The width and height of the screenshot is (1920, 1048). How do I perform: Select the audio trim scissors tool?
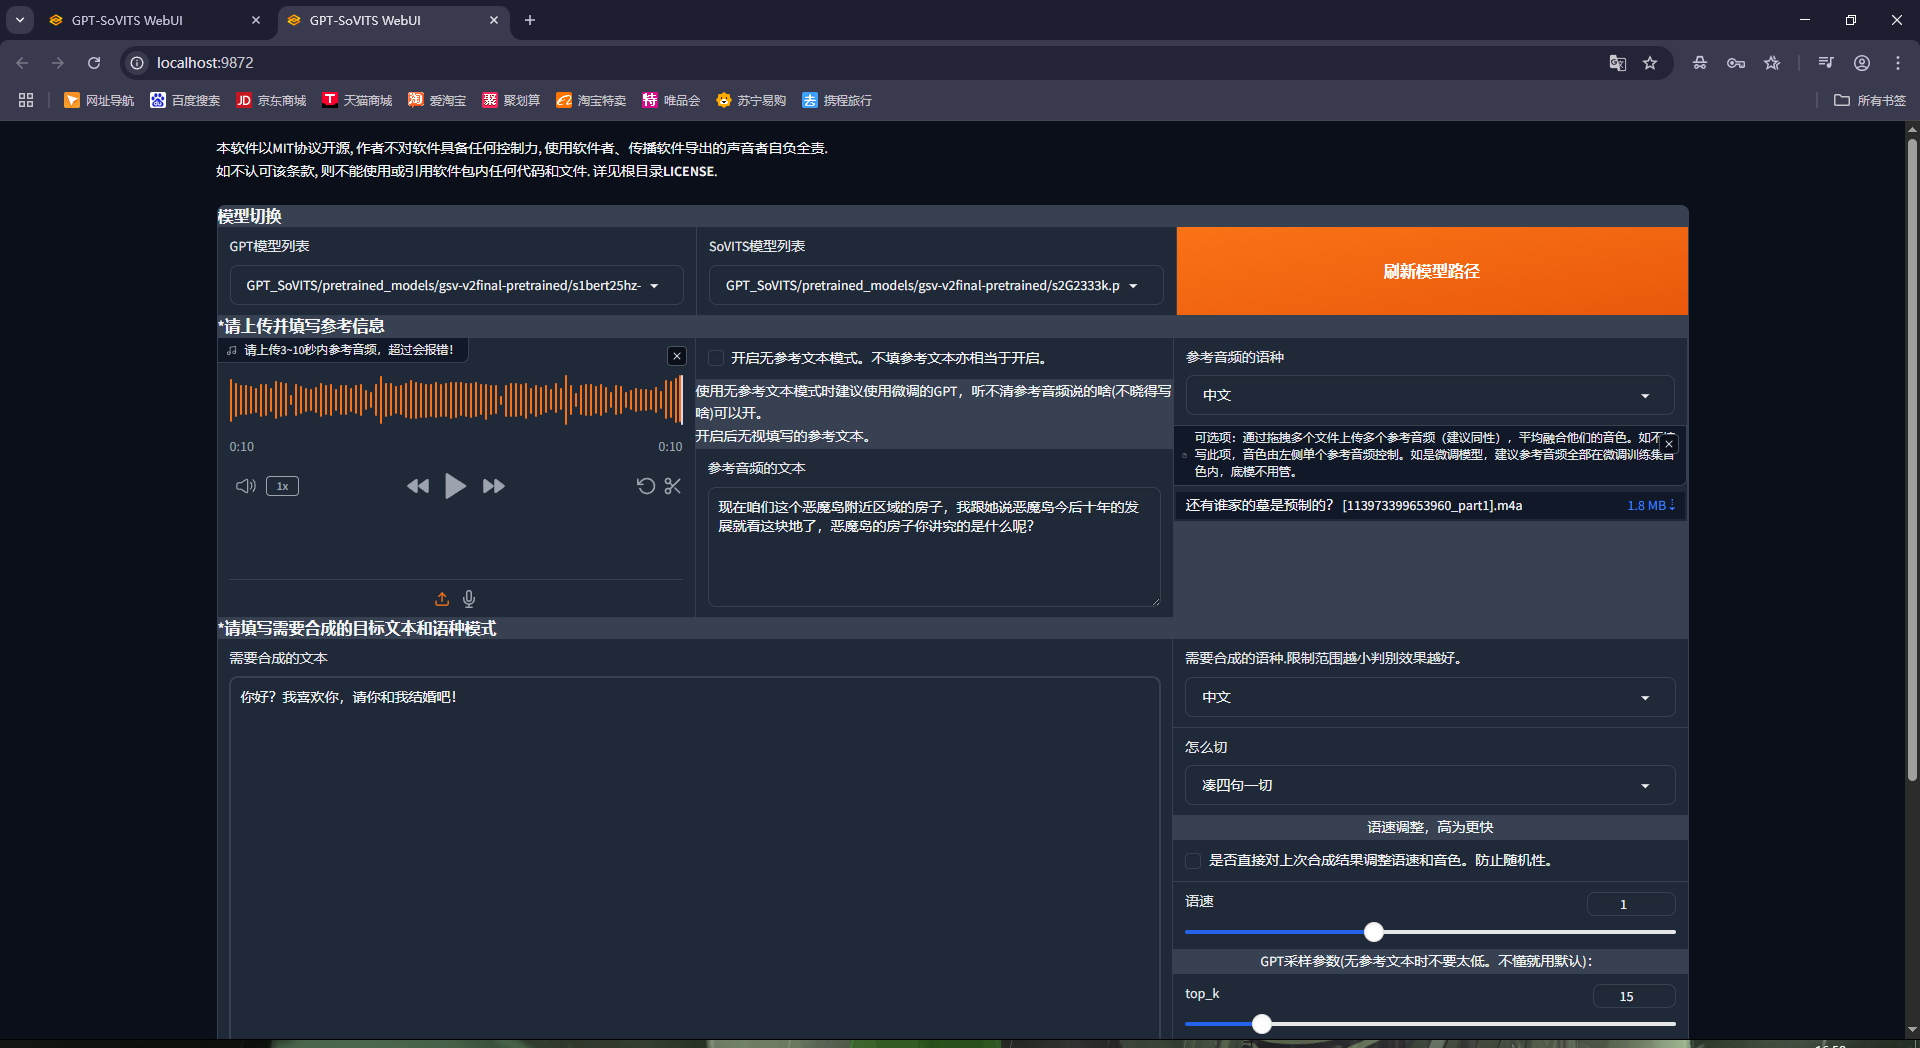[673, 486]
